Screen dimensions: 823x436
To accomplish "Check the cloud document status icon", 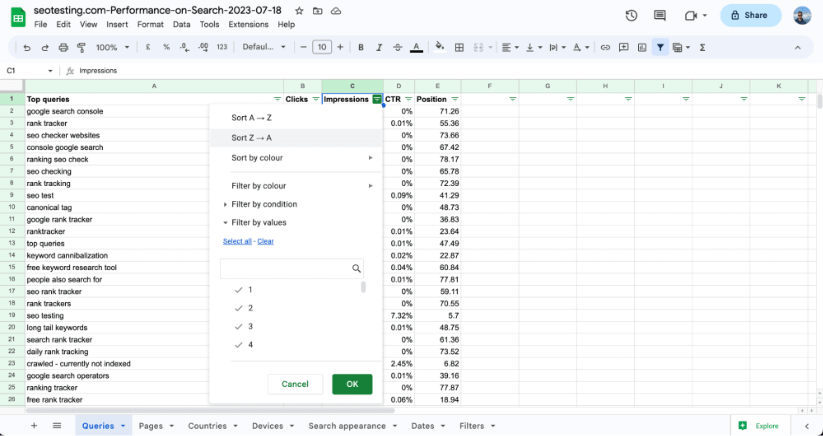I will (336, 10).
